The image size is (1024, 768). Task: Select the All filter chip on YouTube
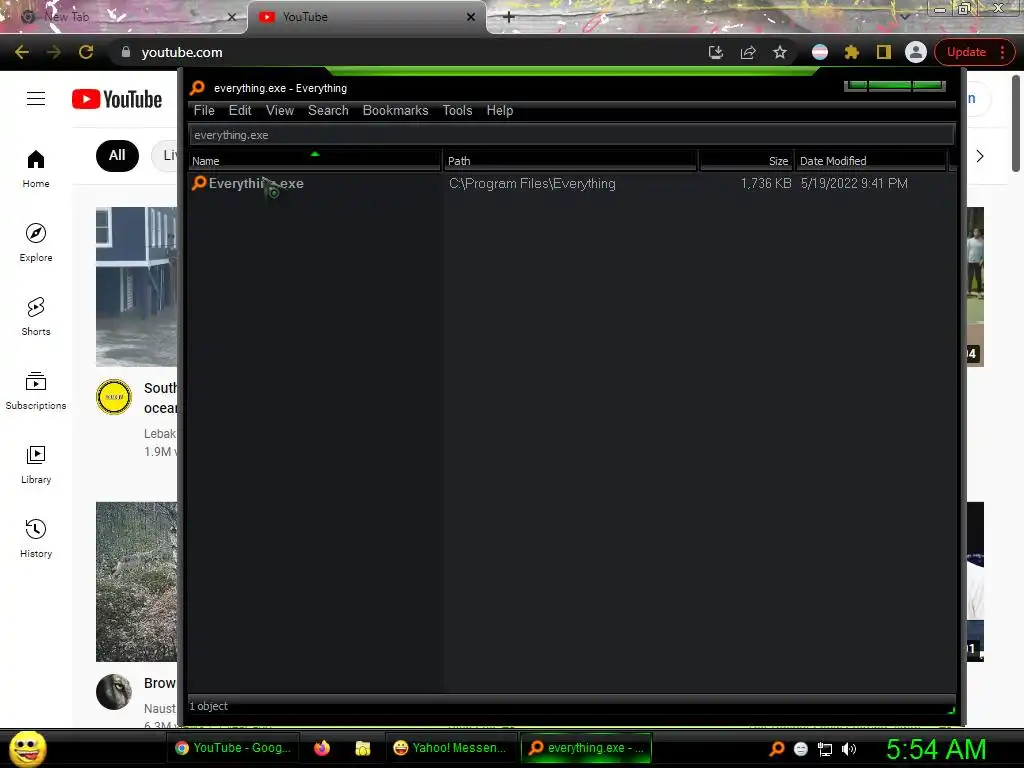click(117, 155)
